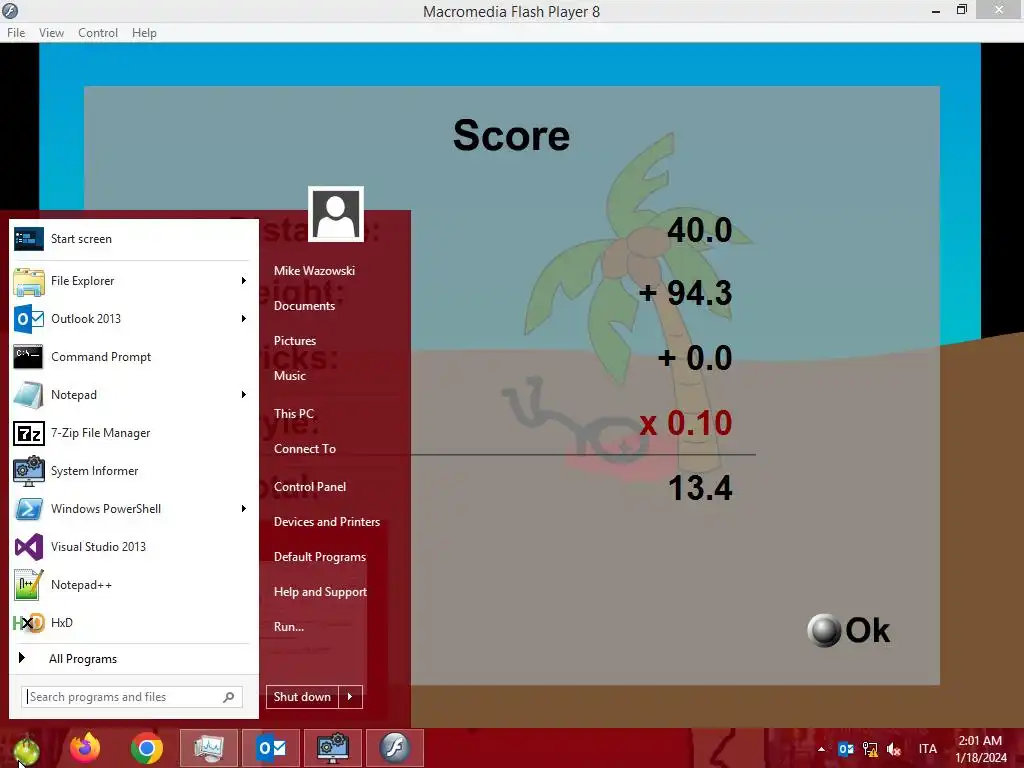Show hidden tray icons arrow
The image size is (1024, 768).
pyautogui.click(x=822, y=749)
